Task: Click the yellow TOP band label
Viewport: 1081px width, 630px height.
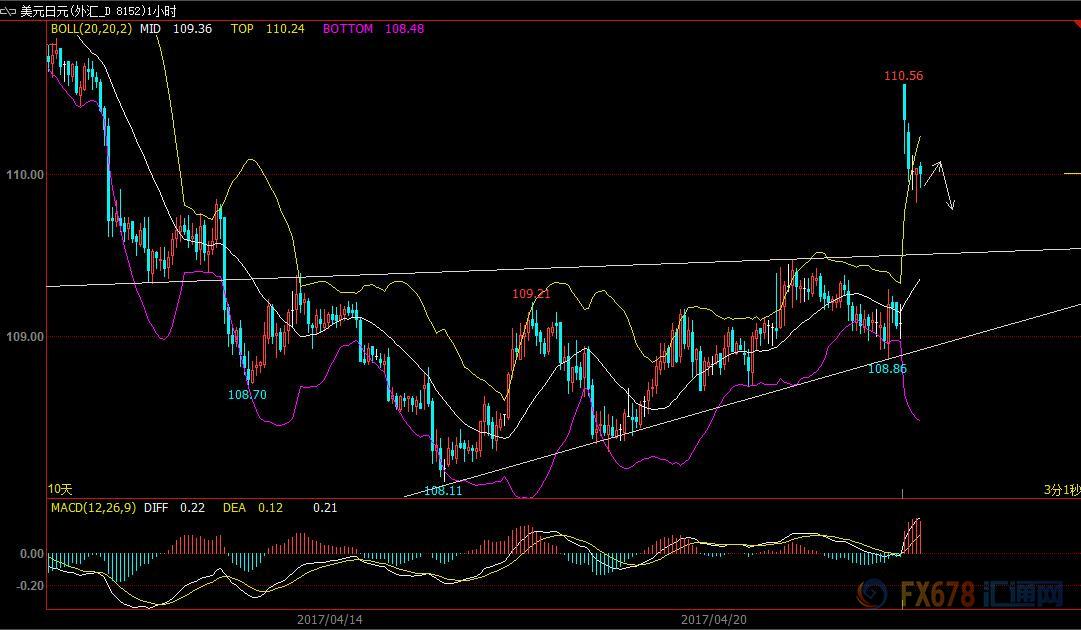Action: pos(242,29)
